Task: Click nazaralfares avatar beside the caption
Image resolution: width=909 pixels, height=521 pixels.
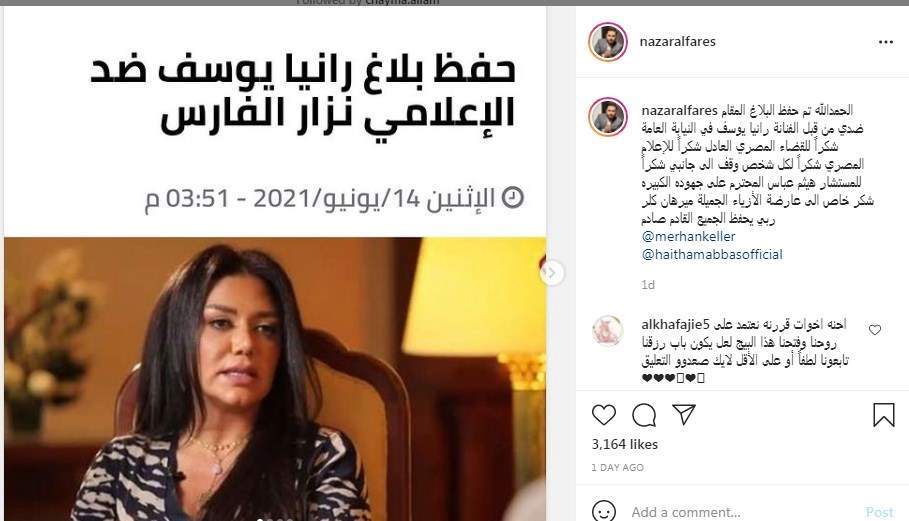Action: [x=608, y=116]
